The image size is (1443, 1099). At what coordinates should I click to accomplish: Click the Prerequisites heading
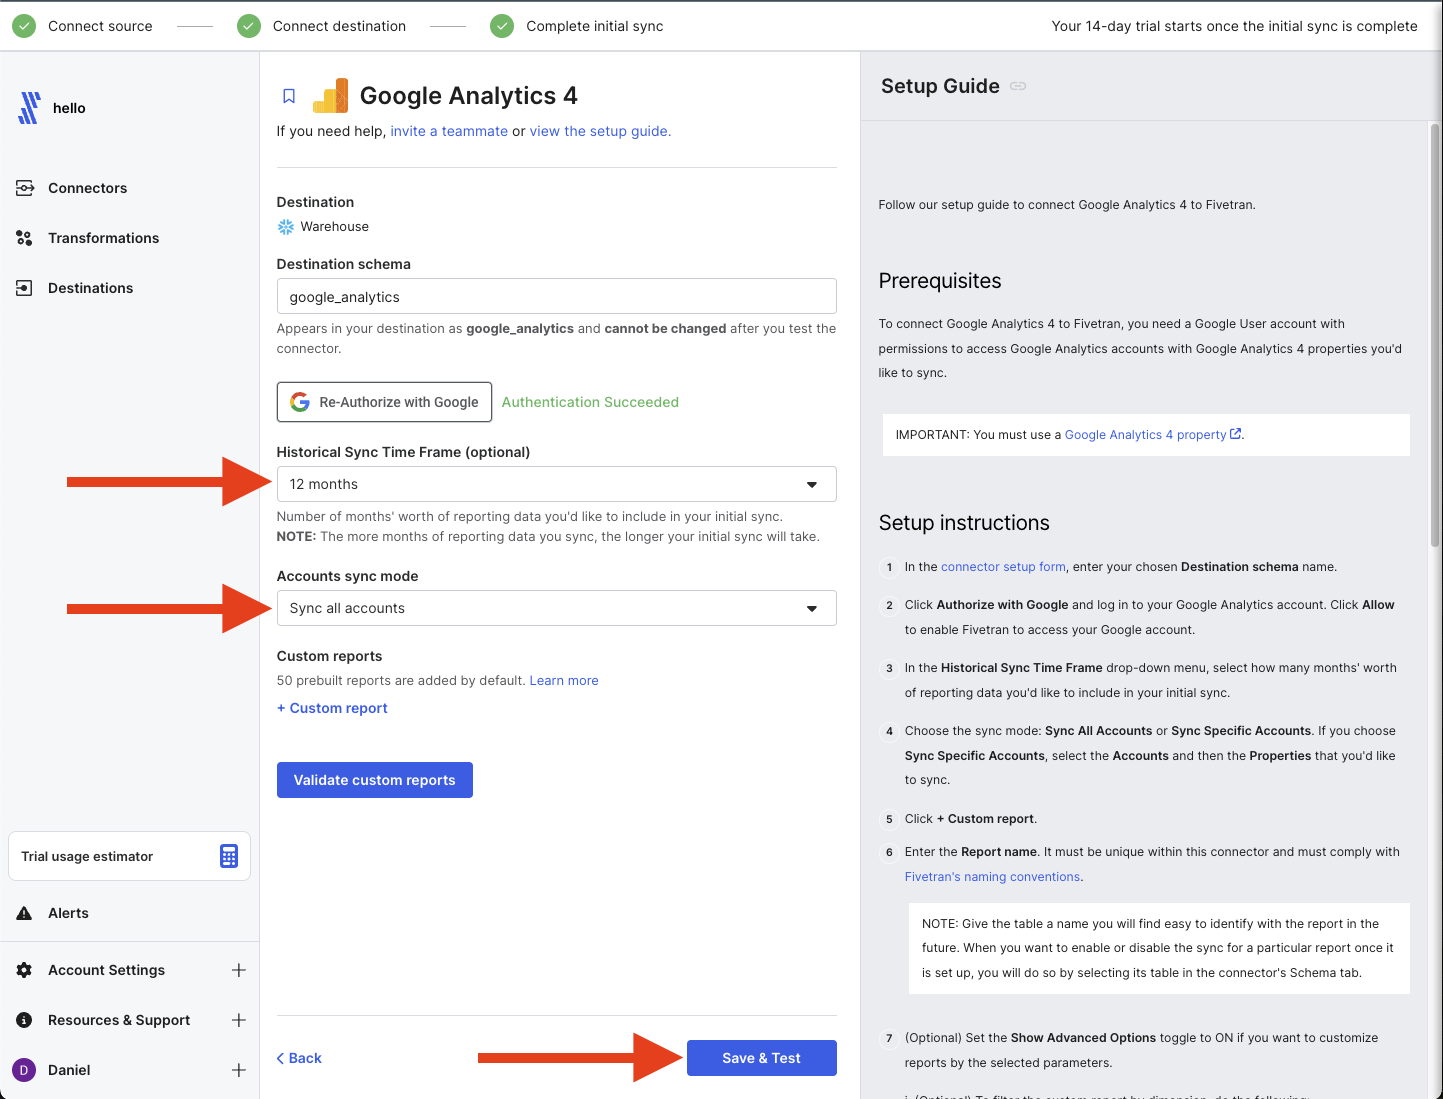(x=940, y=281)
